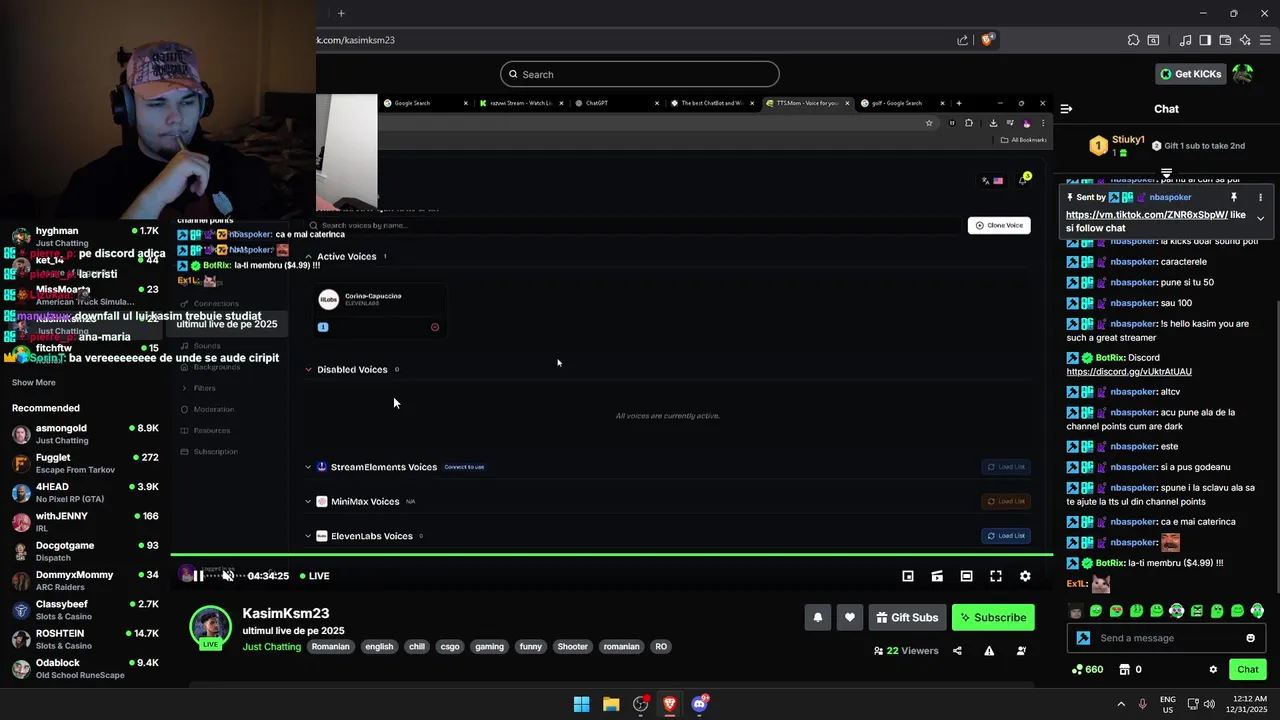This screenshot has width=1280, height=720.
Task: Enter fullscreen on video player
Action: point(996,576)
